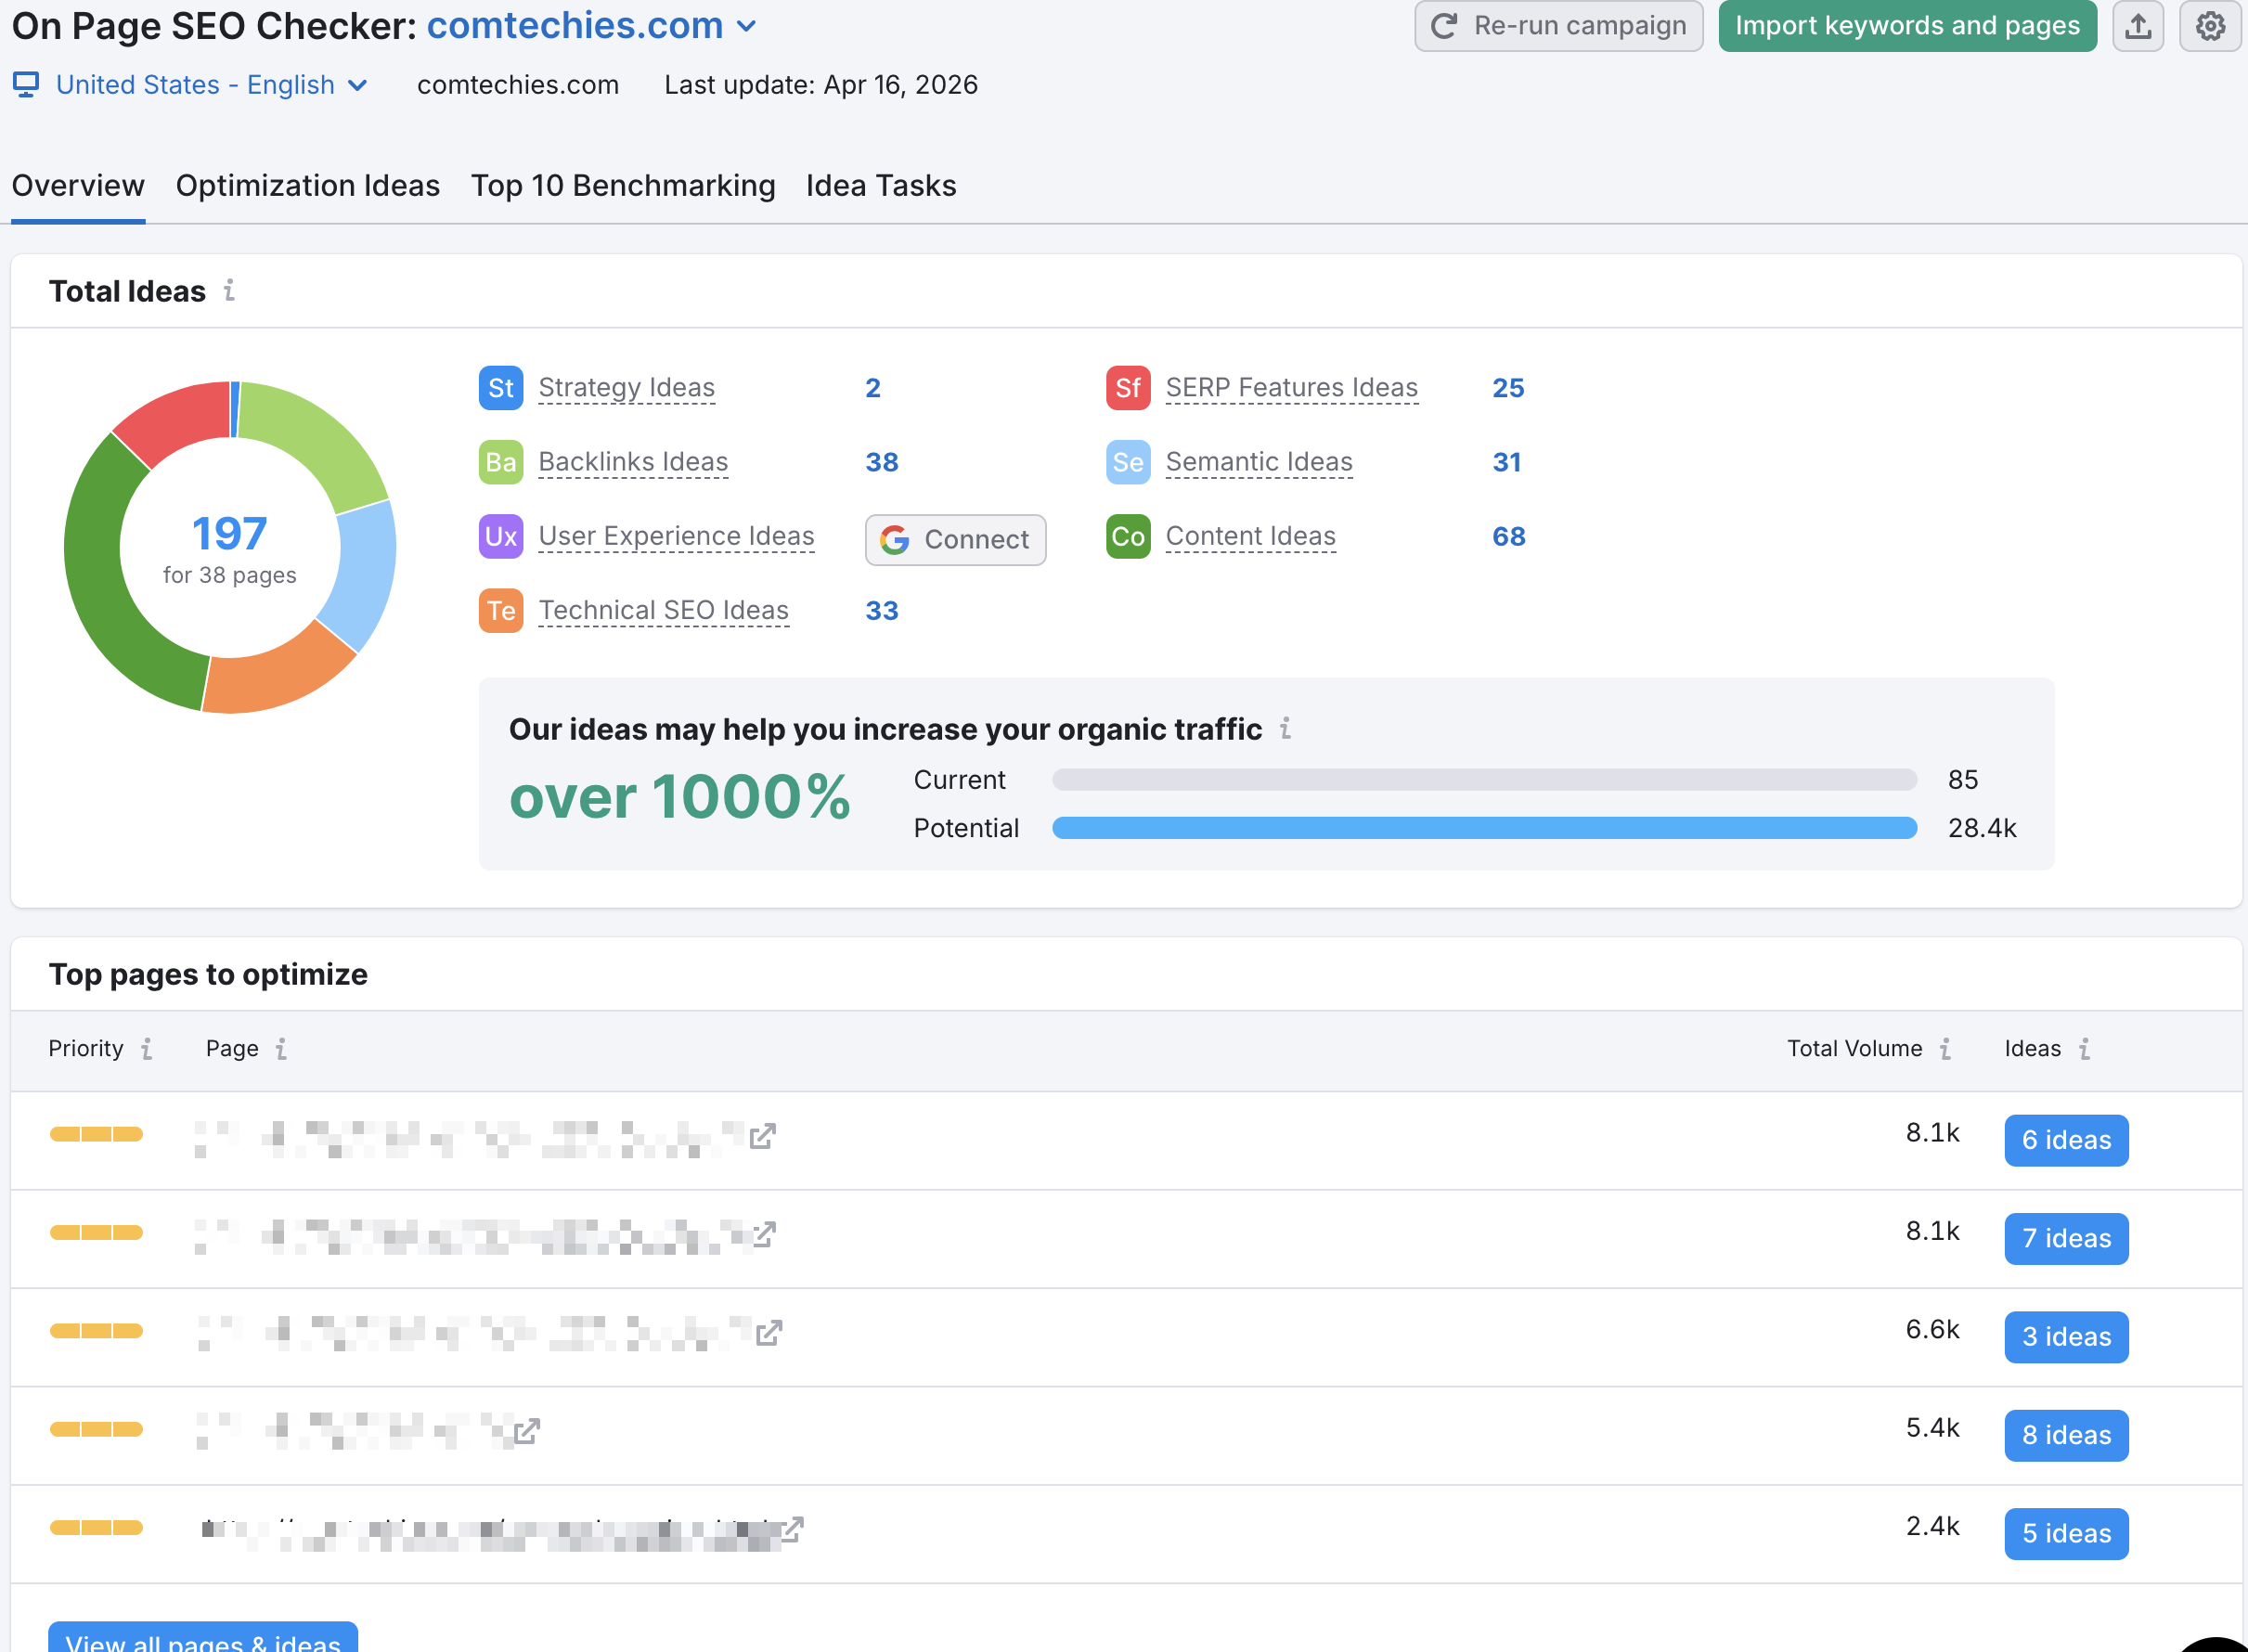Open external link icon for 6 ideas row
Viewport: 2248px width, 1652px height.
tap(762, 1136)
